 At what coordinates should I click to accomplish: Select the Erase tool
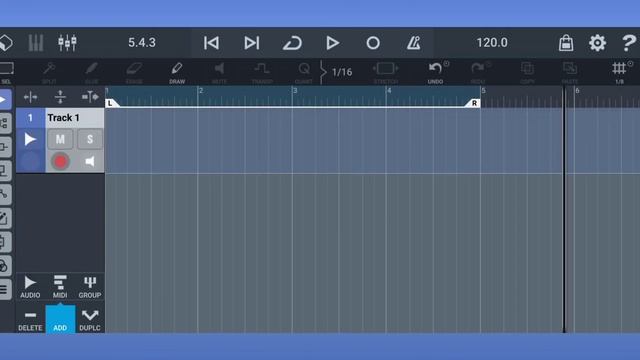click(134, 72)
